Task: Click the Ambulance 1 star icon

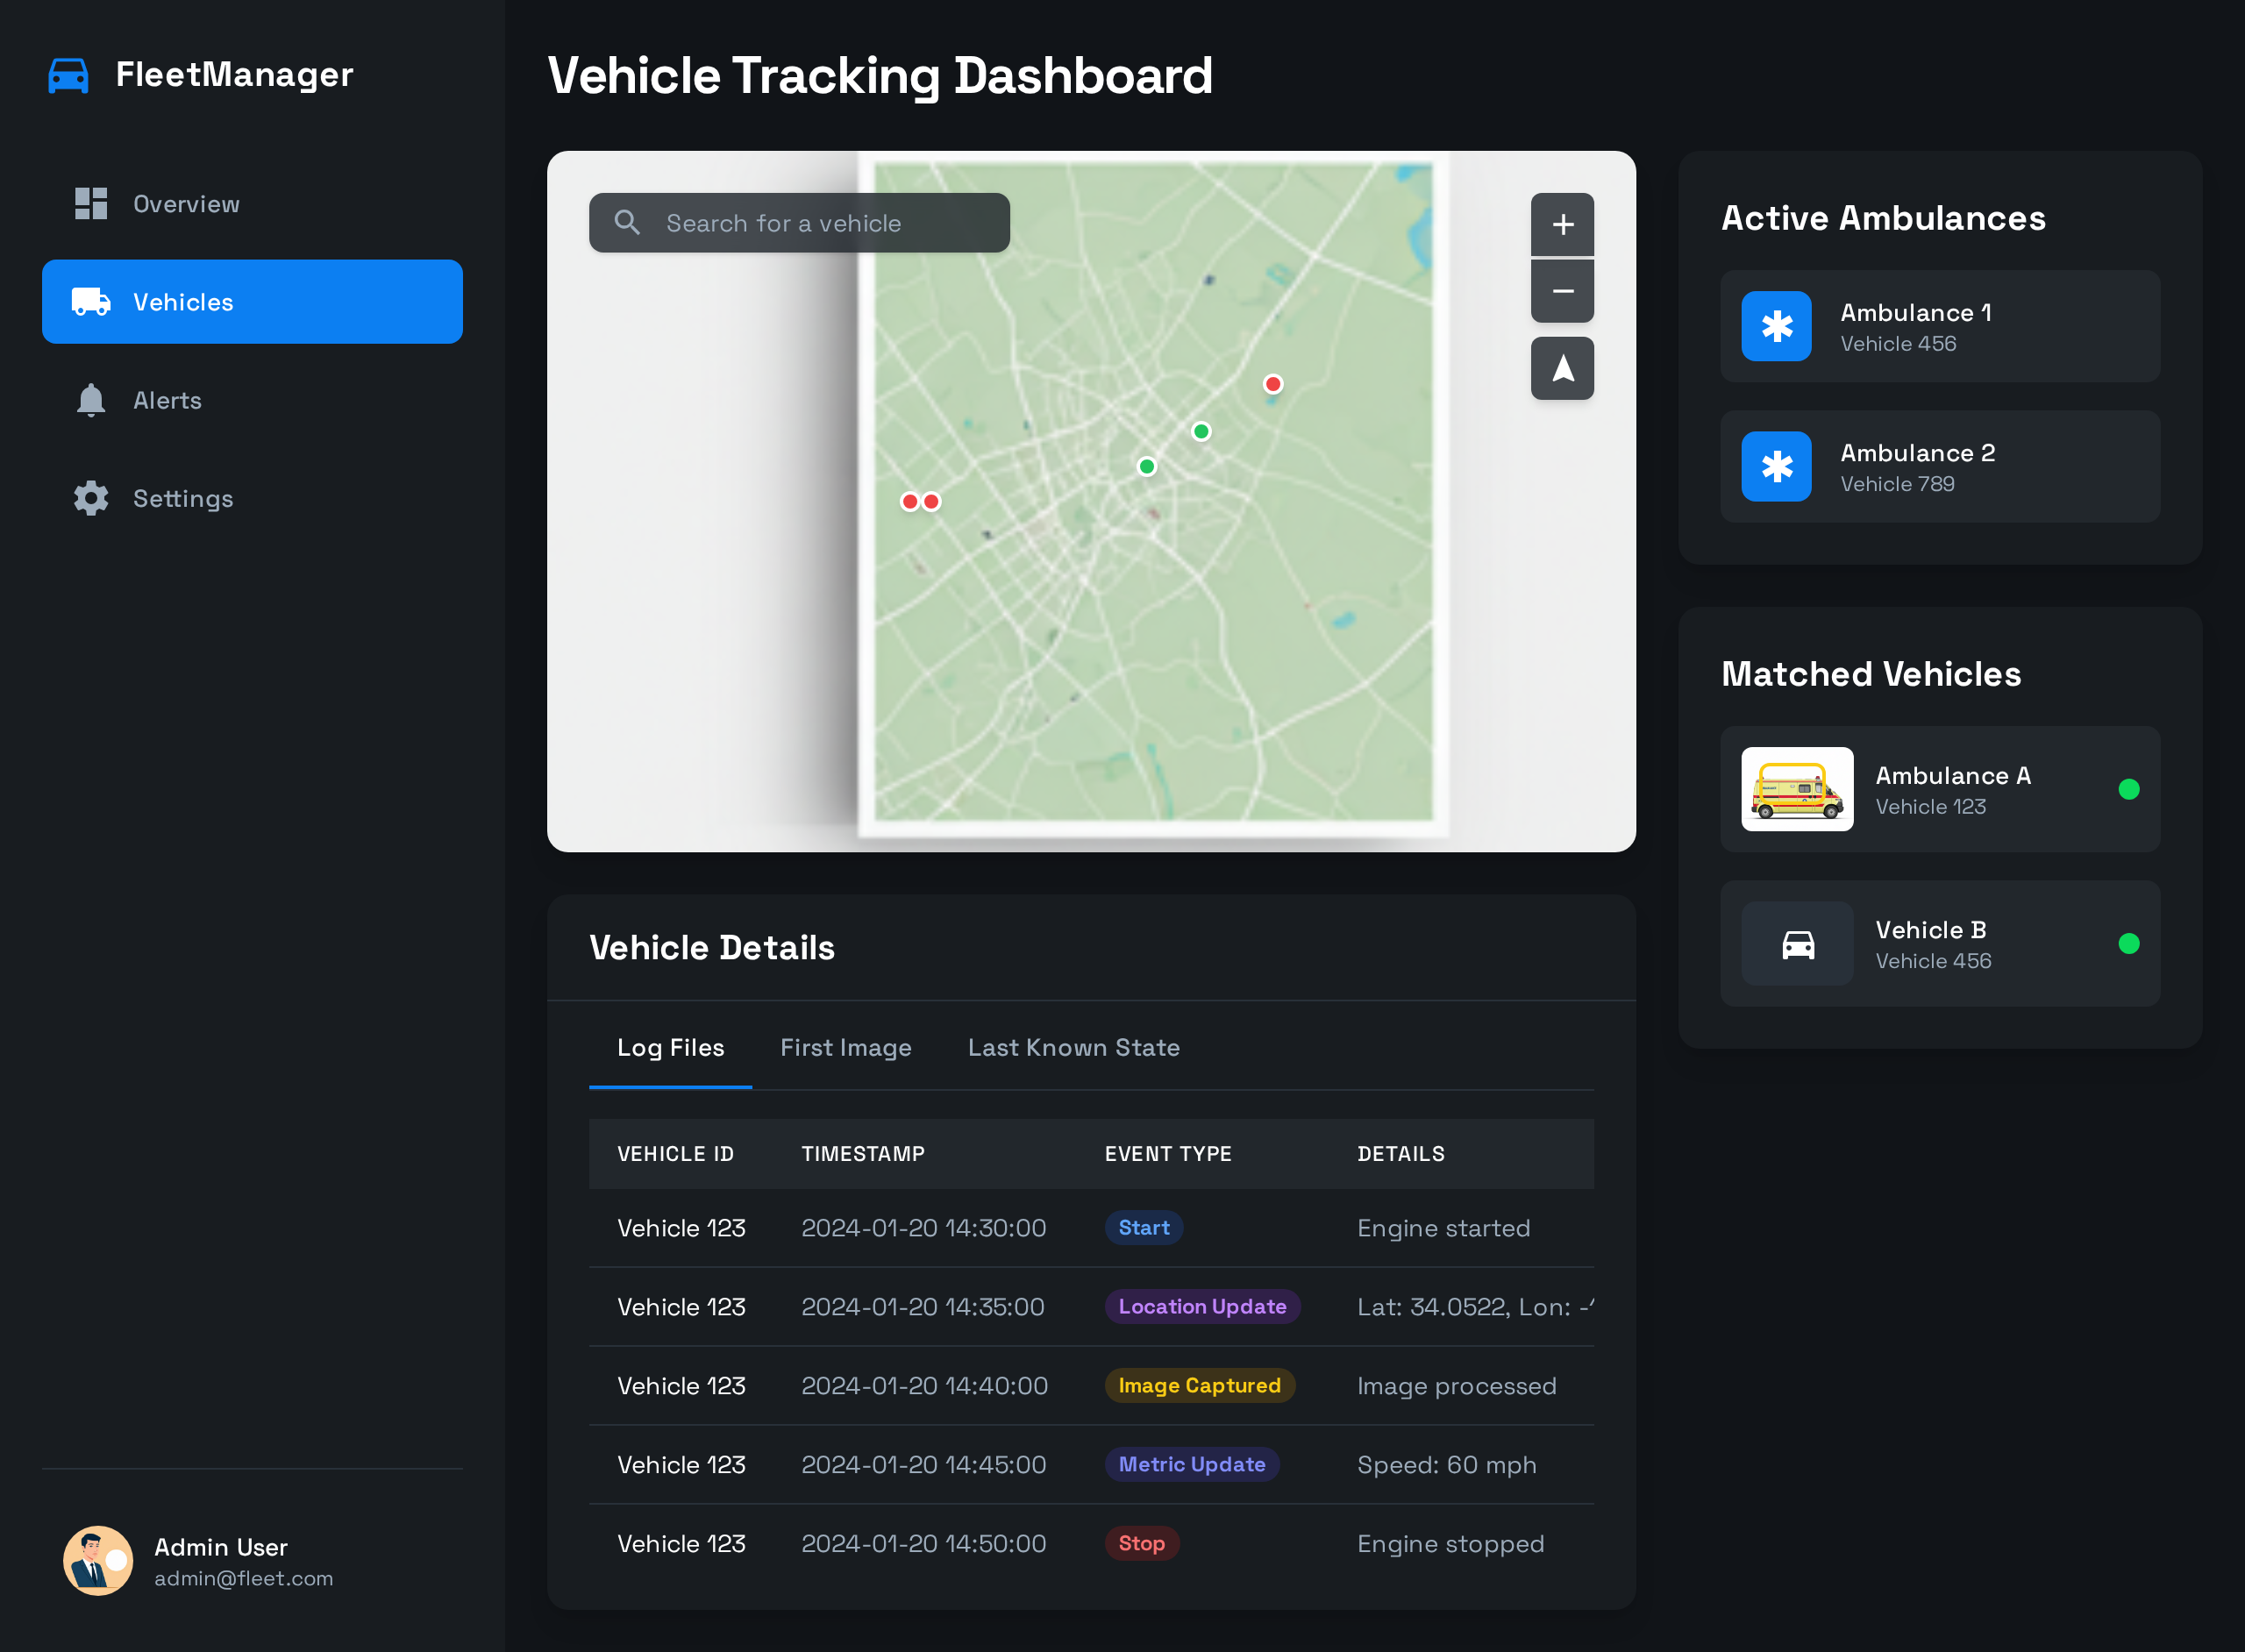Action: pyautogui.click(x=1776, y=327)
